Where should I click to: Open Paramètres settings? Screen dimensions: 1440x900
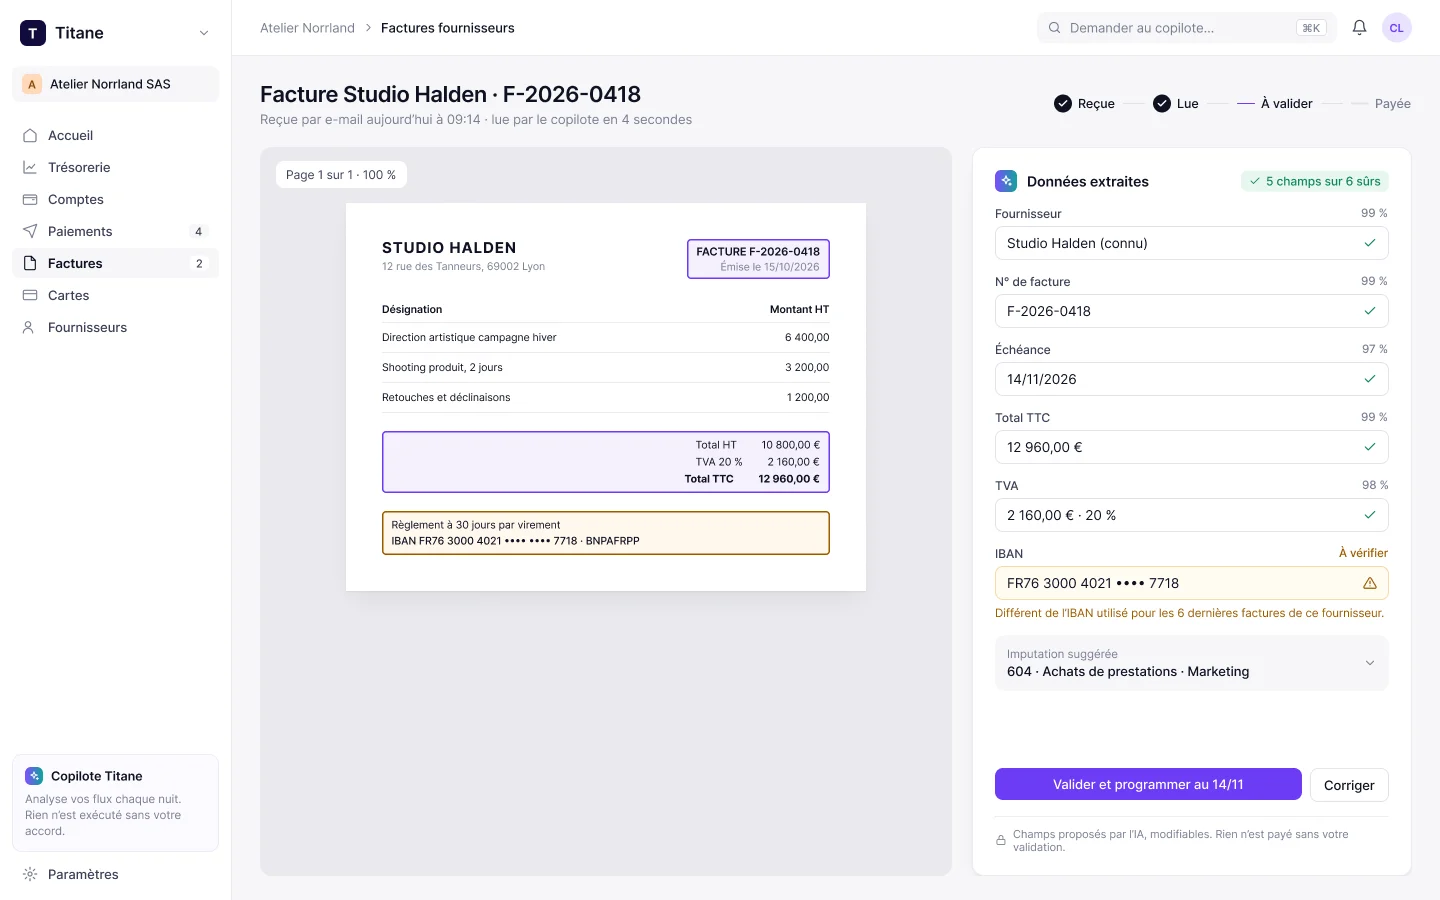coord(116,874)
